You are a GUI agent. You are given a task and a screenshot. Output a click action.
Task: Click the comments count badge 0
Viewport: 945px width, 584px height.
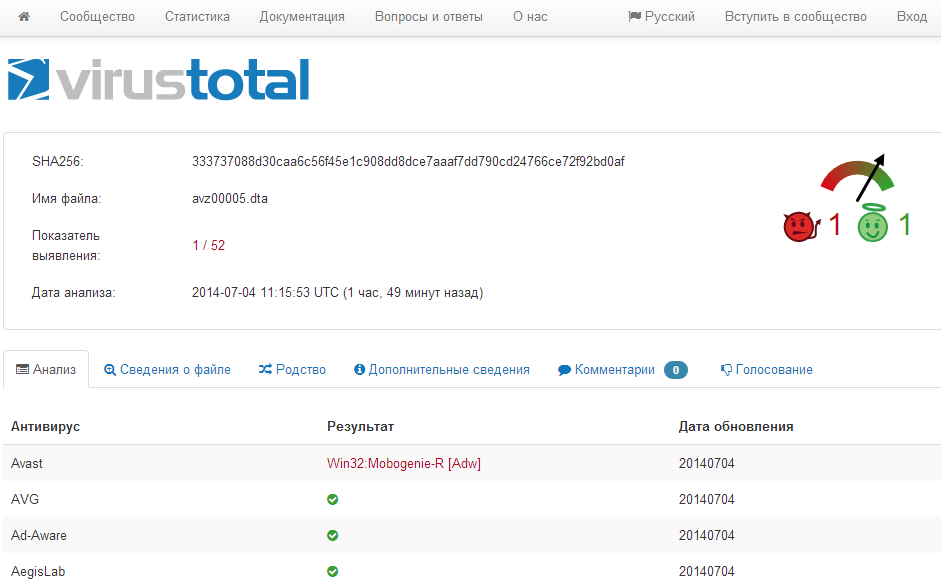[x=676, y=370]
